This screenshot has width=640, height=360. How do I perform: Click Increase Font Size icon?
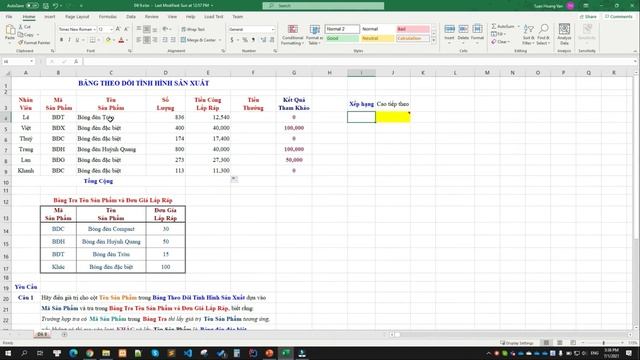click(x=118, y=29)
